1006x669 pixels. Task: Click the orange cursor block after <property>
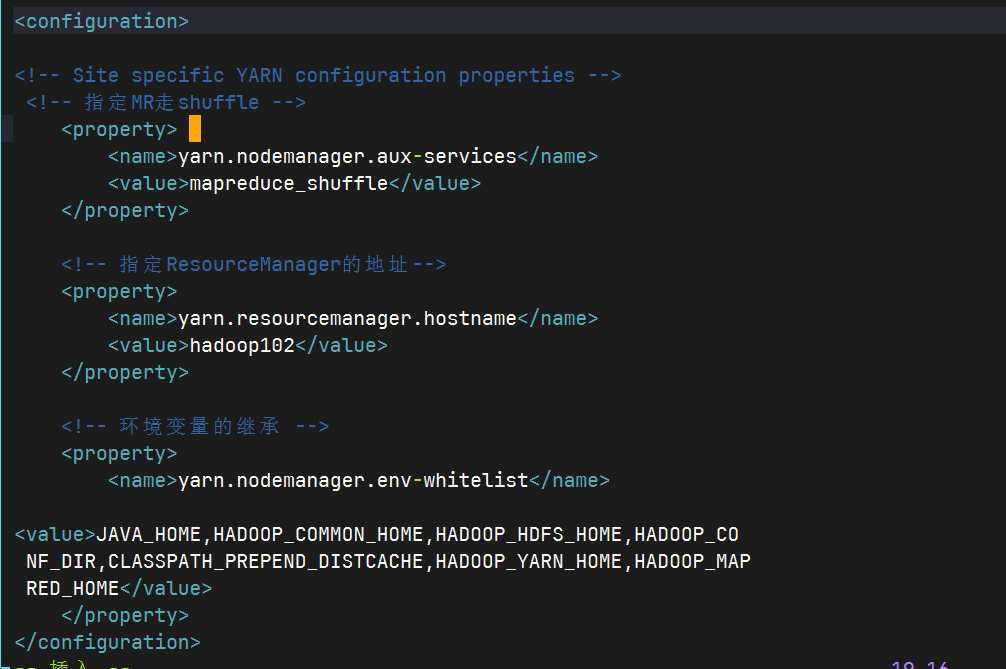(193, 128)
